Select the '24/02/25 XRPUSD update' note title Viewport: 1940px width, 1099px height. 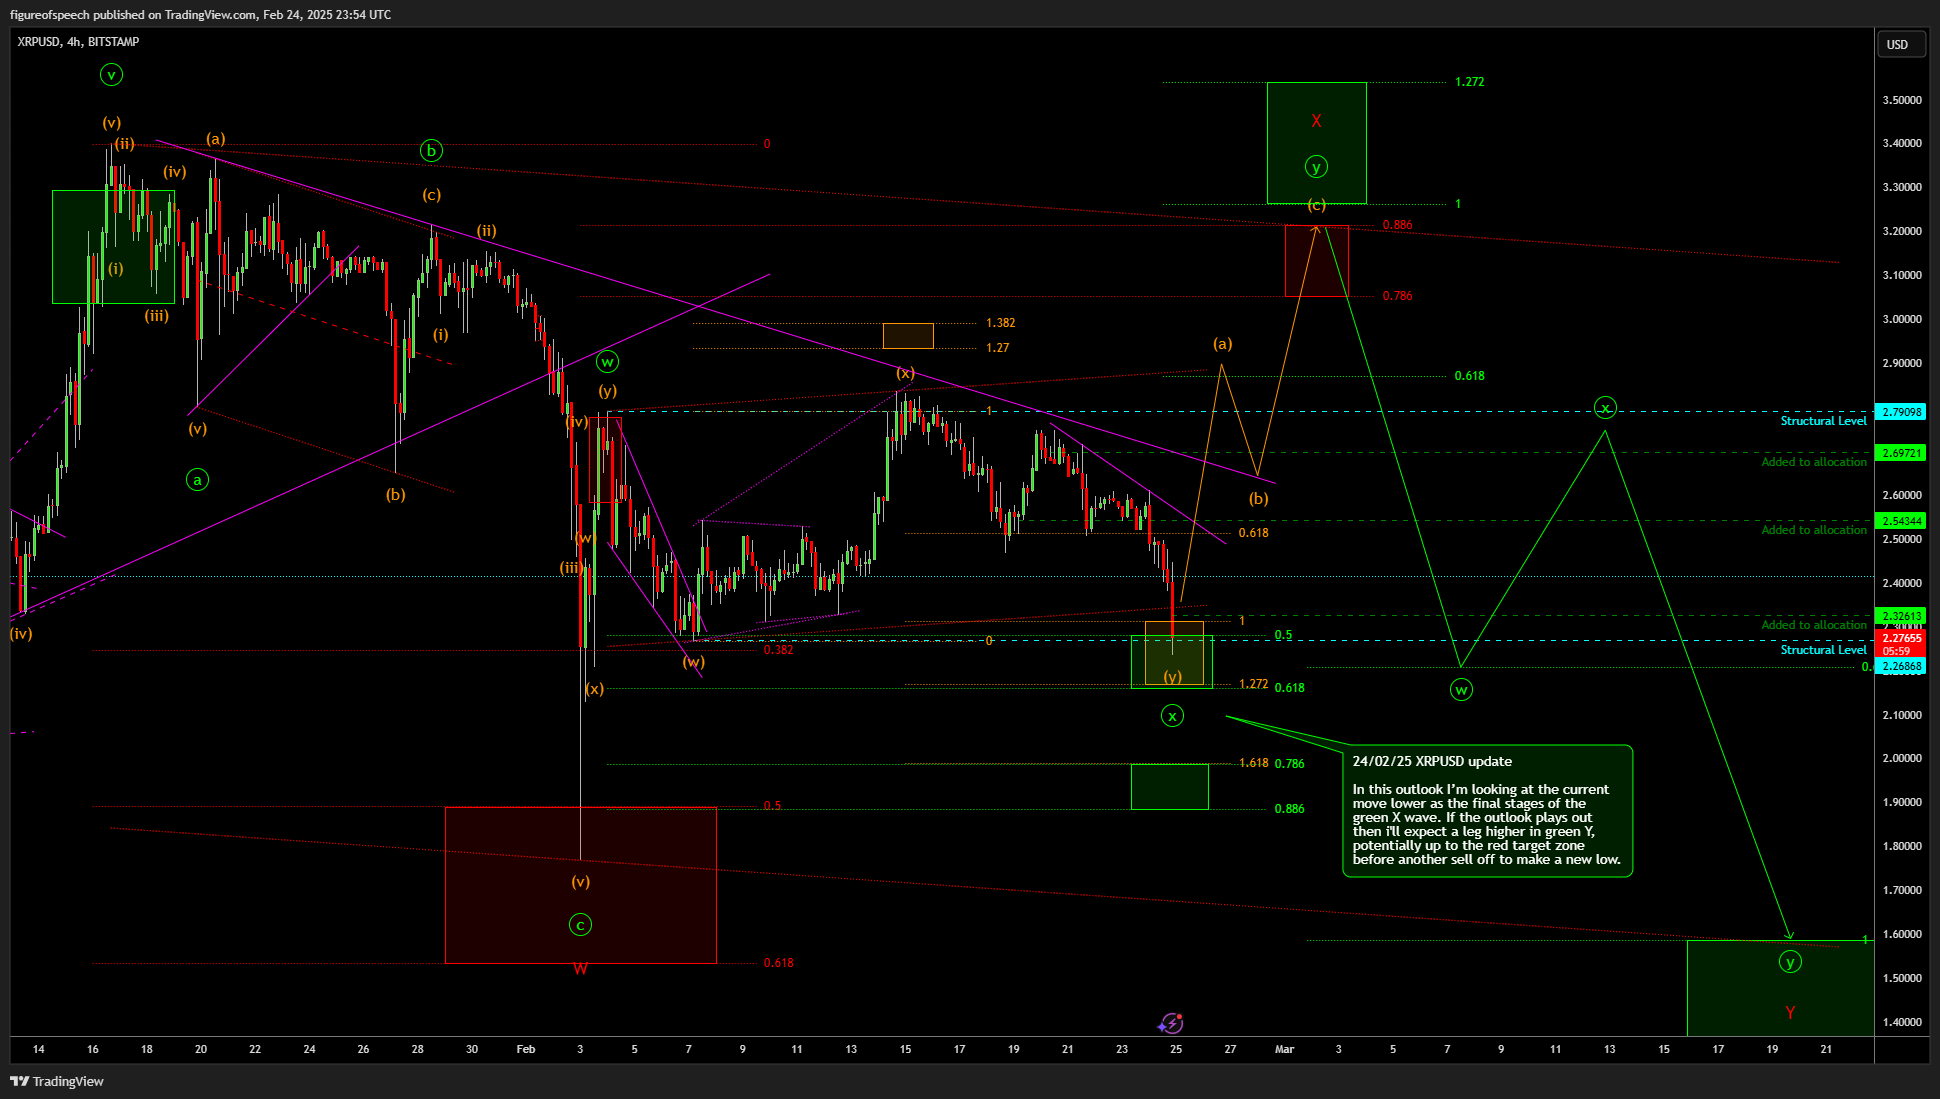click(1432, 762)
